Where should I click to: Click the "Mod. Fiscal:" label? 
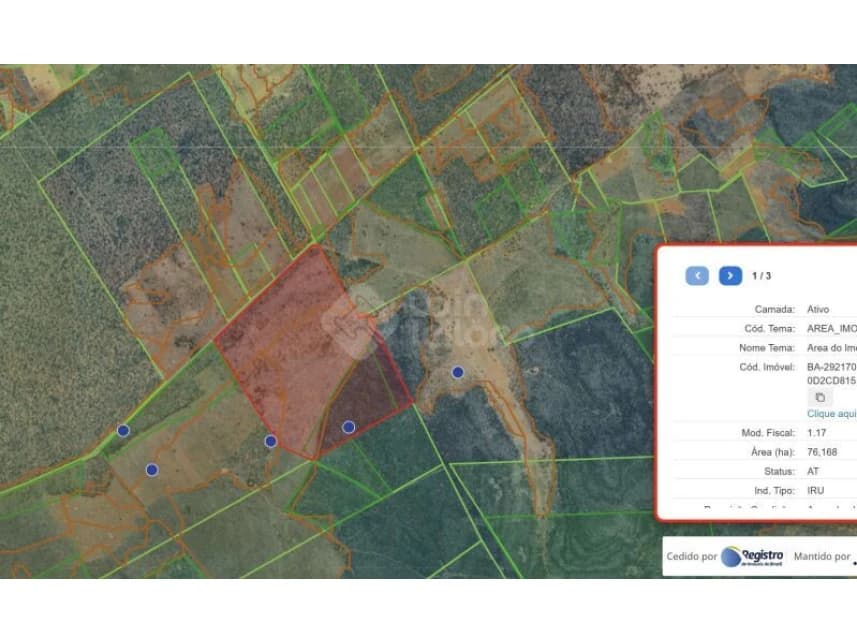pyautogui.click(x=768, y=433)
